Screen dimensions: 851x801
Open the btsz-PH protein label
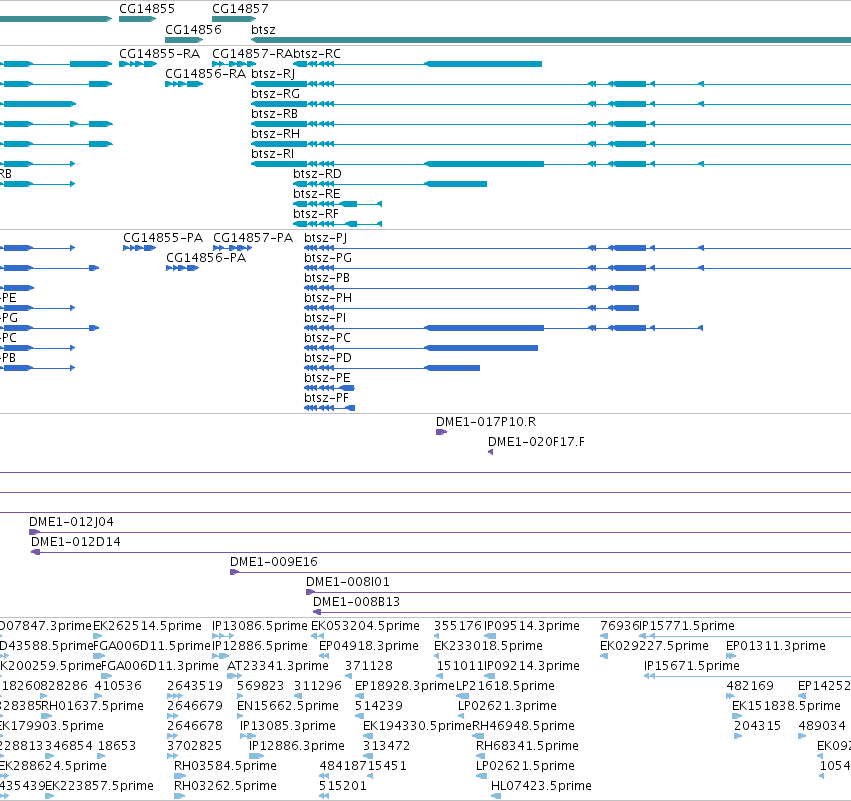328,298
